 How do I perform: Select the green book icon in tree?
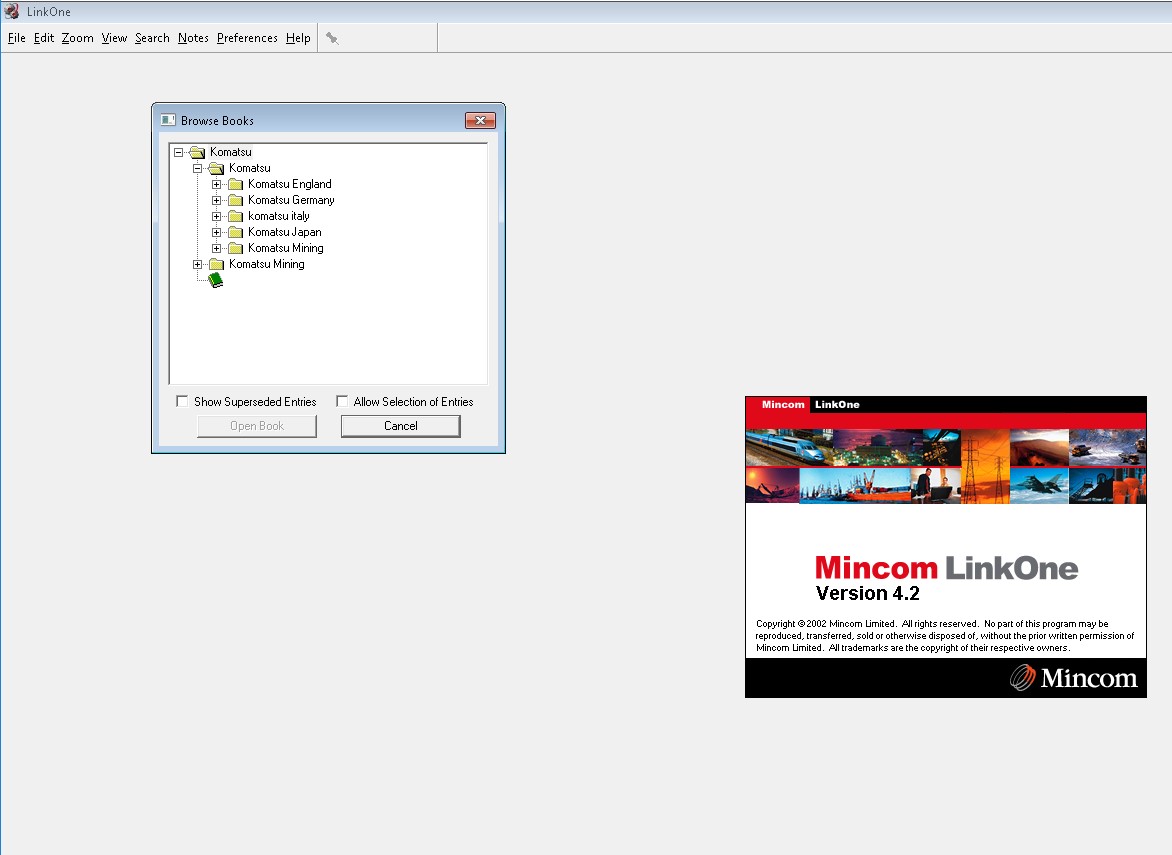(215, 281)
